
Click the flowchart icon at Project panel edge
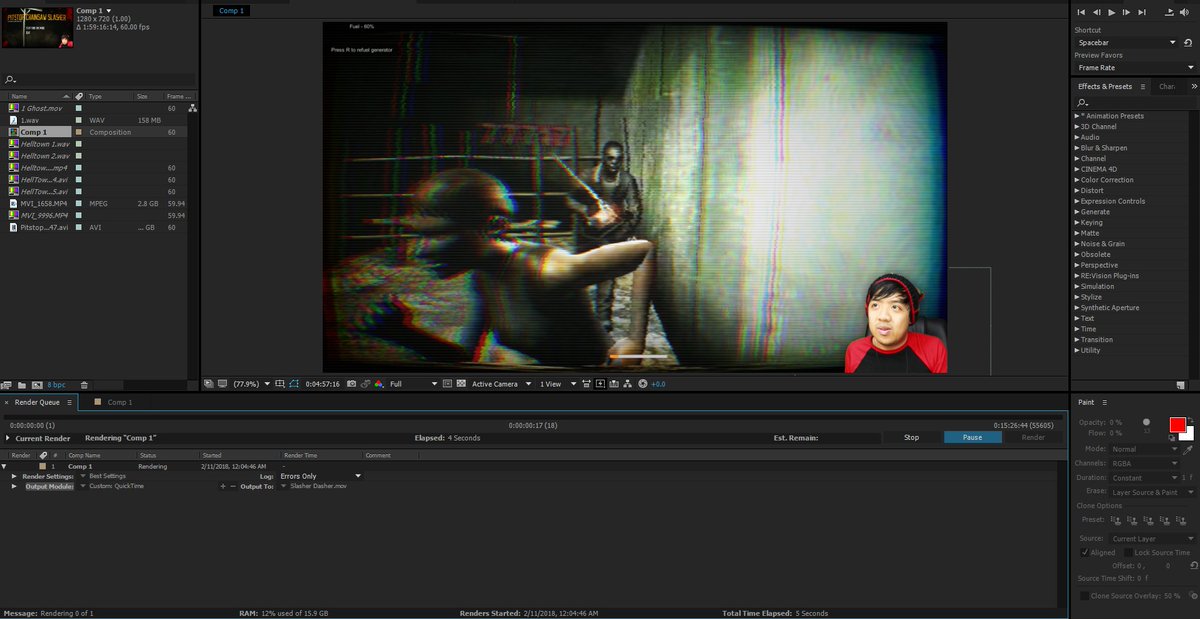[x=192, y=108]
